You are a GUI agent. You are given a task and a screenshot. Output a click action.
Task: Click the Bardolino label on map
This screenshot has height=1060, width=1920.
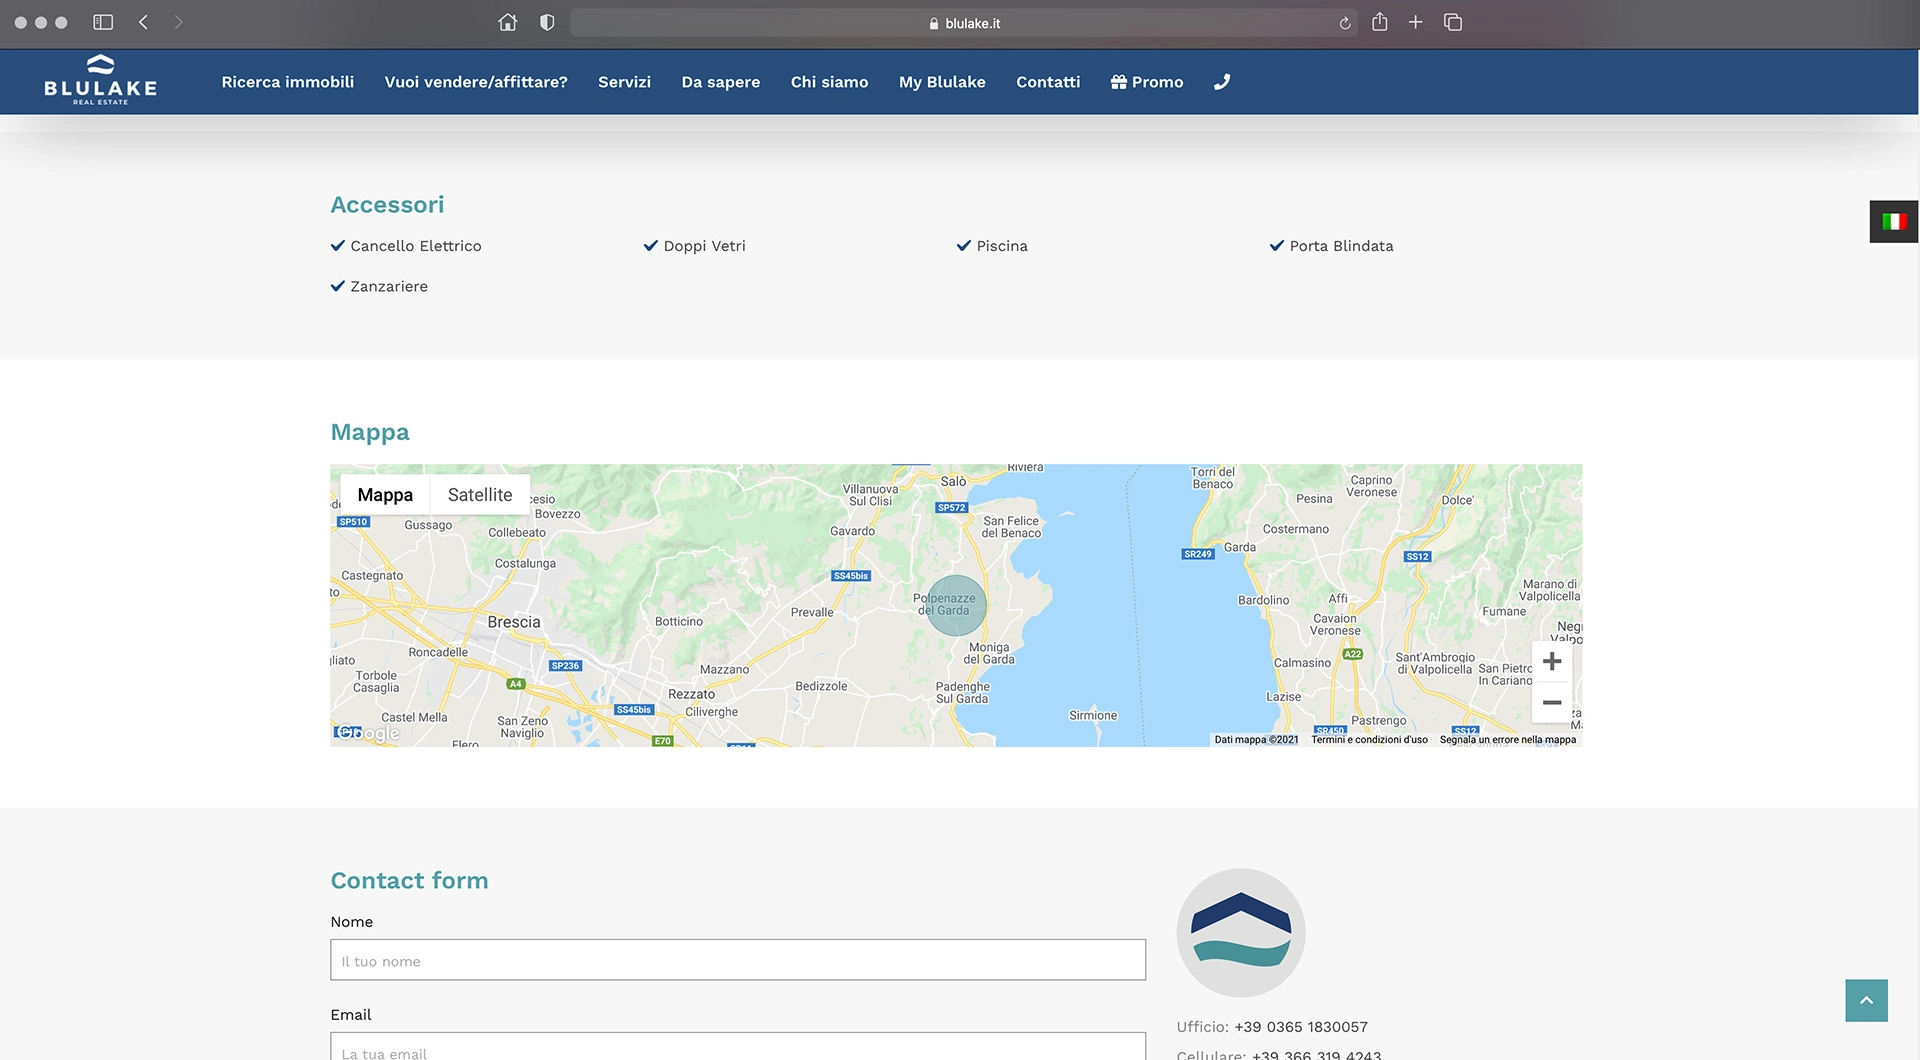click(1264, 600)
